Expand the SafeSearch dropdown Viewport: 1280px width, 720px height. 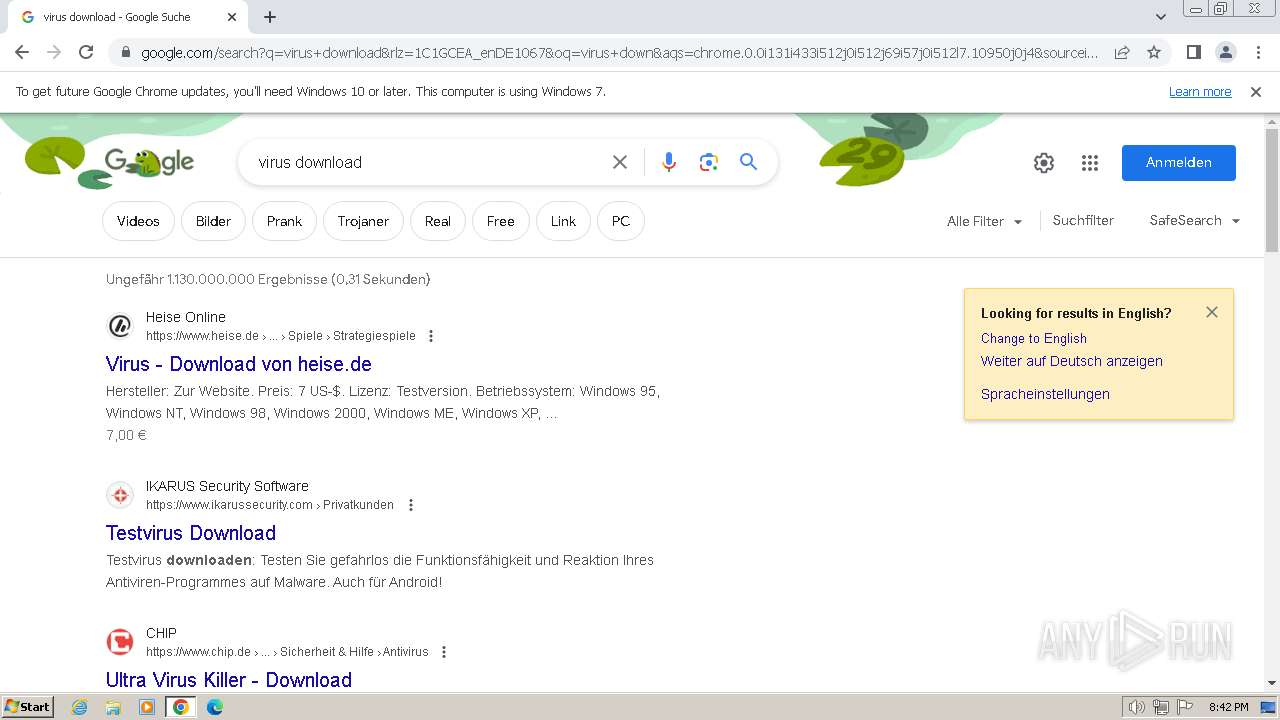click(x=1195, y=221)
